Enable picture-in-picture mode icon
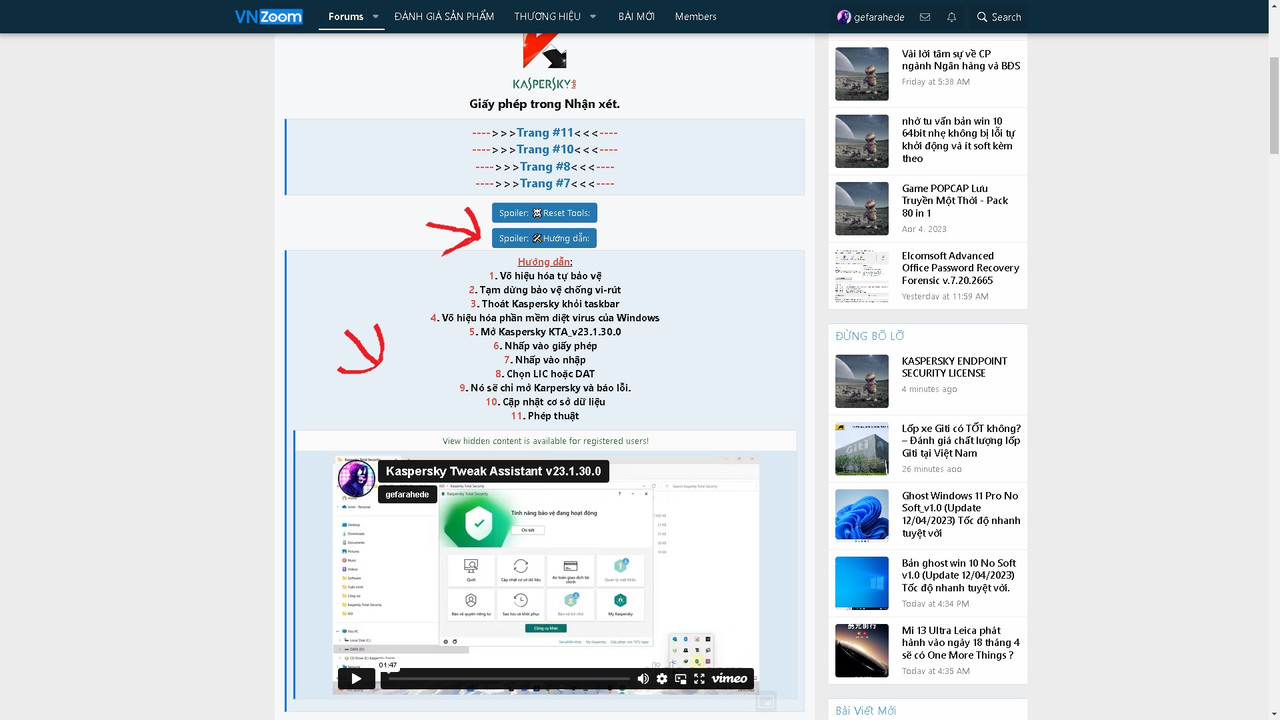This screenshot has height=720, width=1280. 681,679
